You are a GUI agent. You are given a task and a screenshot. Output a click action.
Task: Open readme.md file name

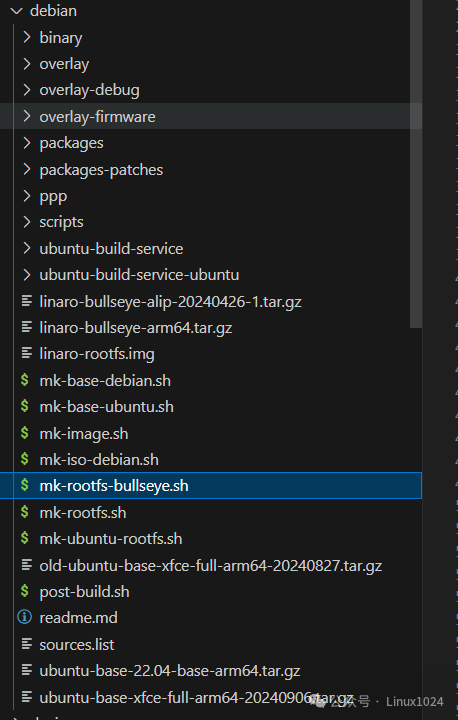pos(79,618)
